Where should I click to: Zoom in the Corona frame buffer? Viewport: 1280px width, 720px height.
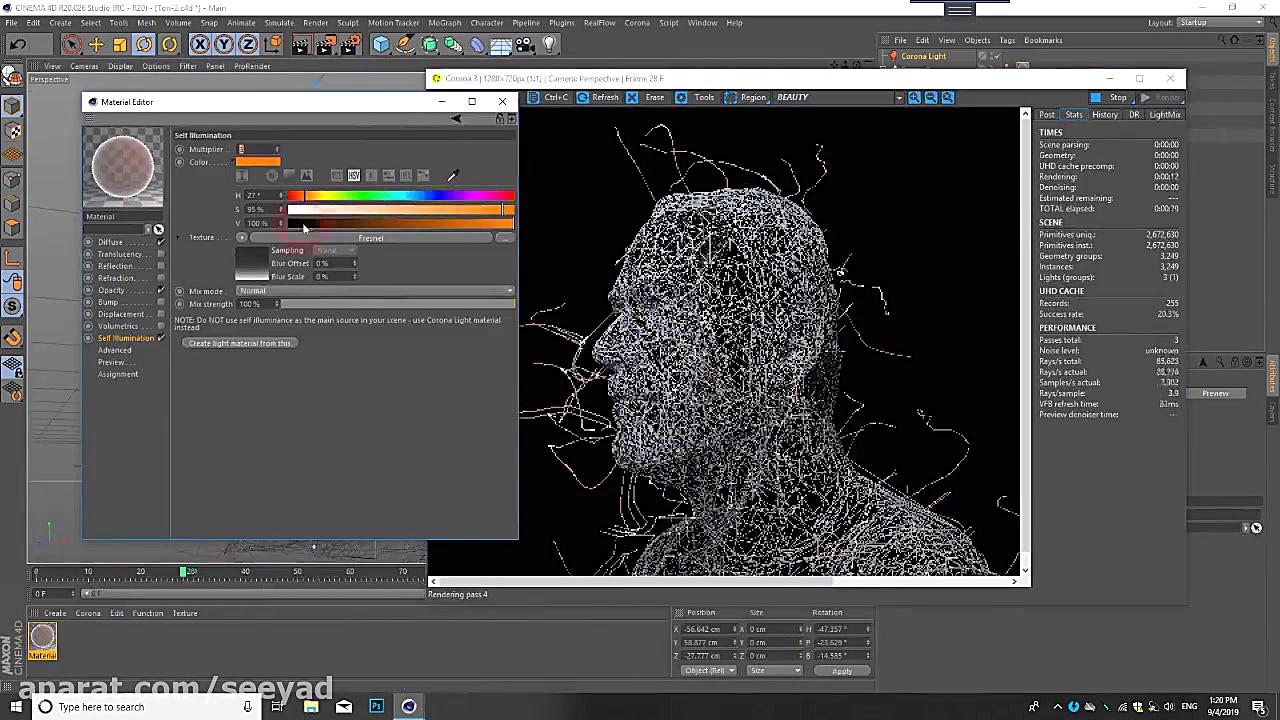point(915,97)
